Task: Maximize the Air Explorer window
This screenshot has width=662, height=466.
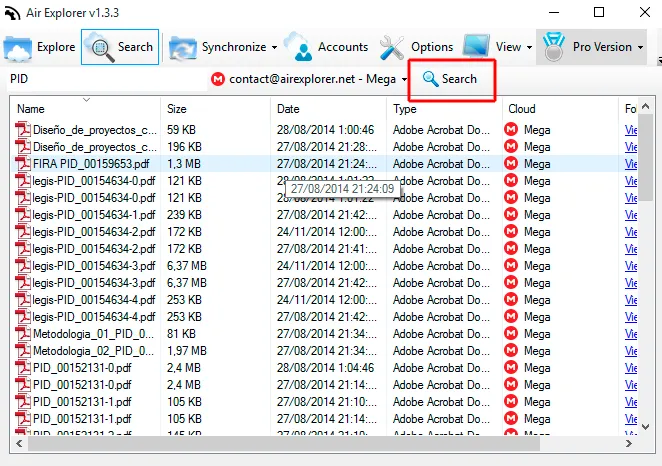Action: click(599, 12)
